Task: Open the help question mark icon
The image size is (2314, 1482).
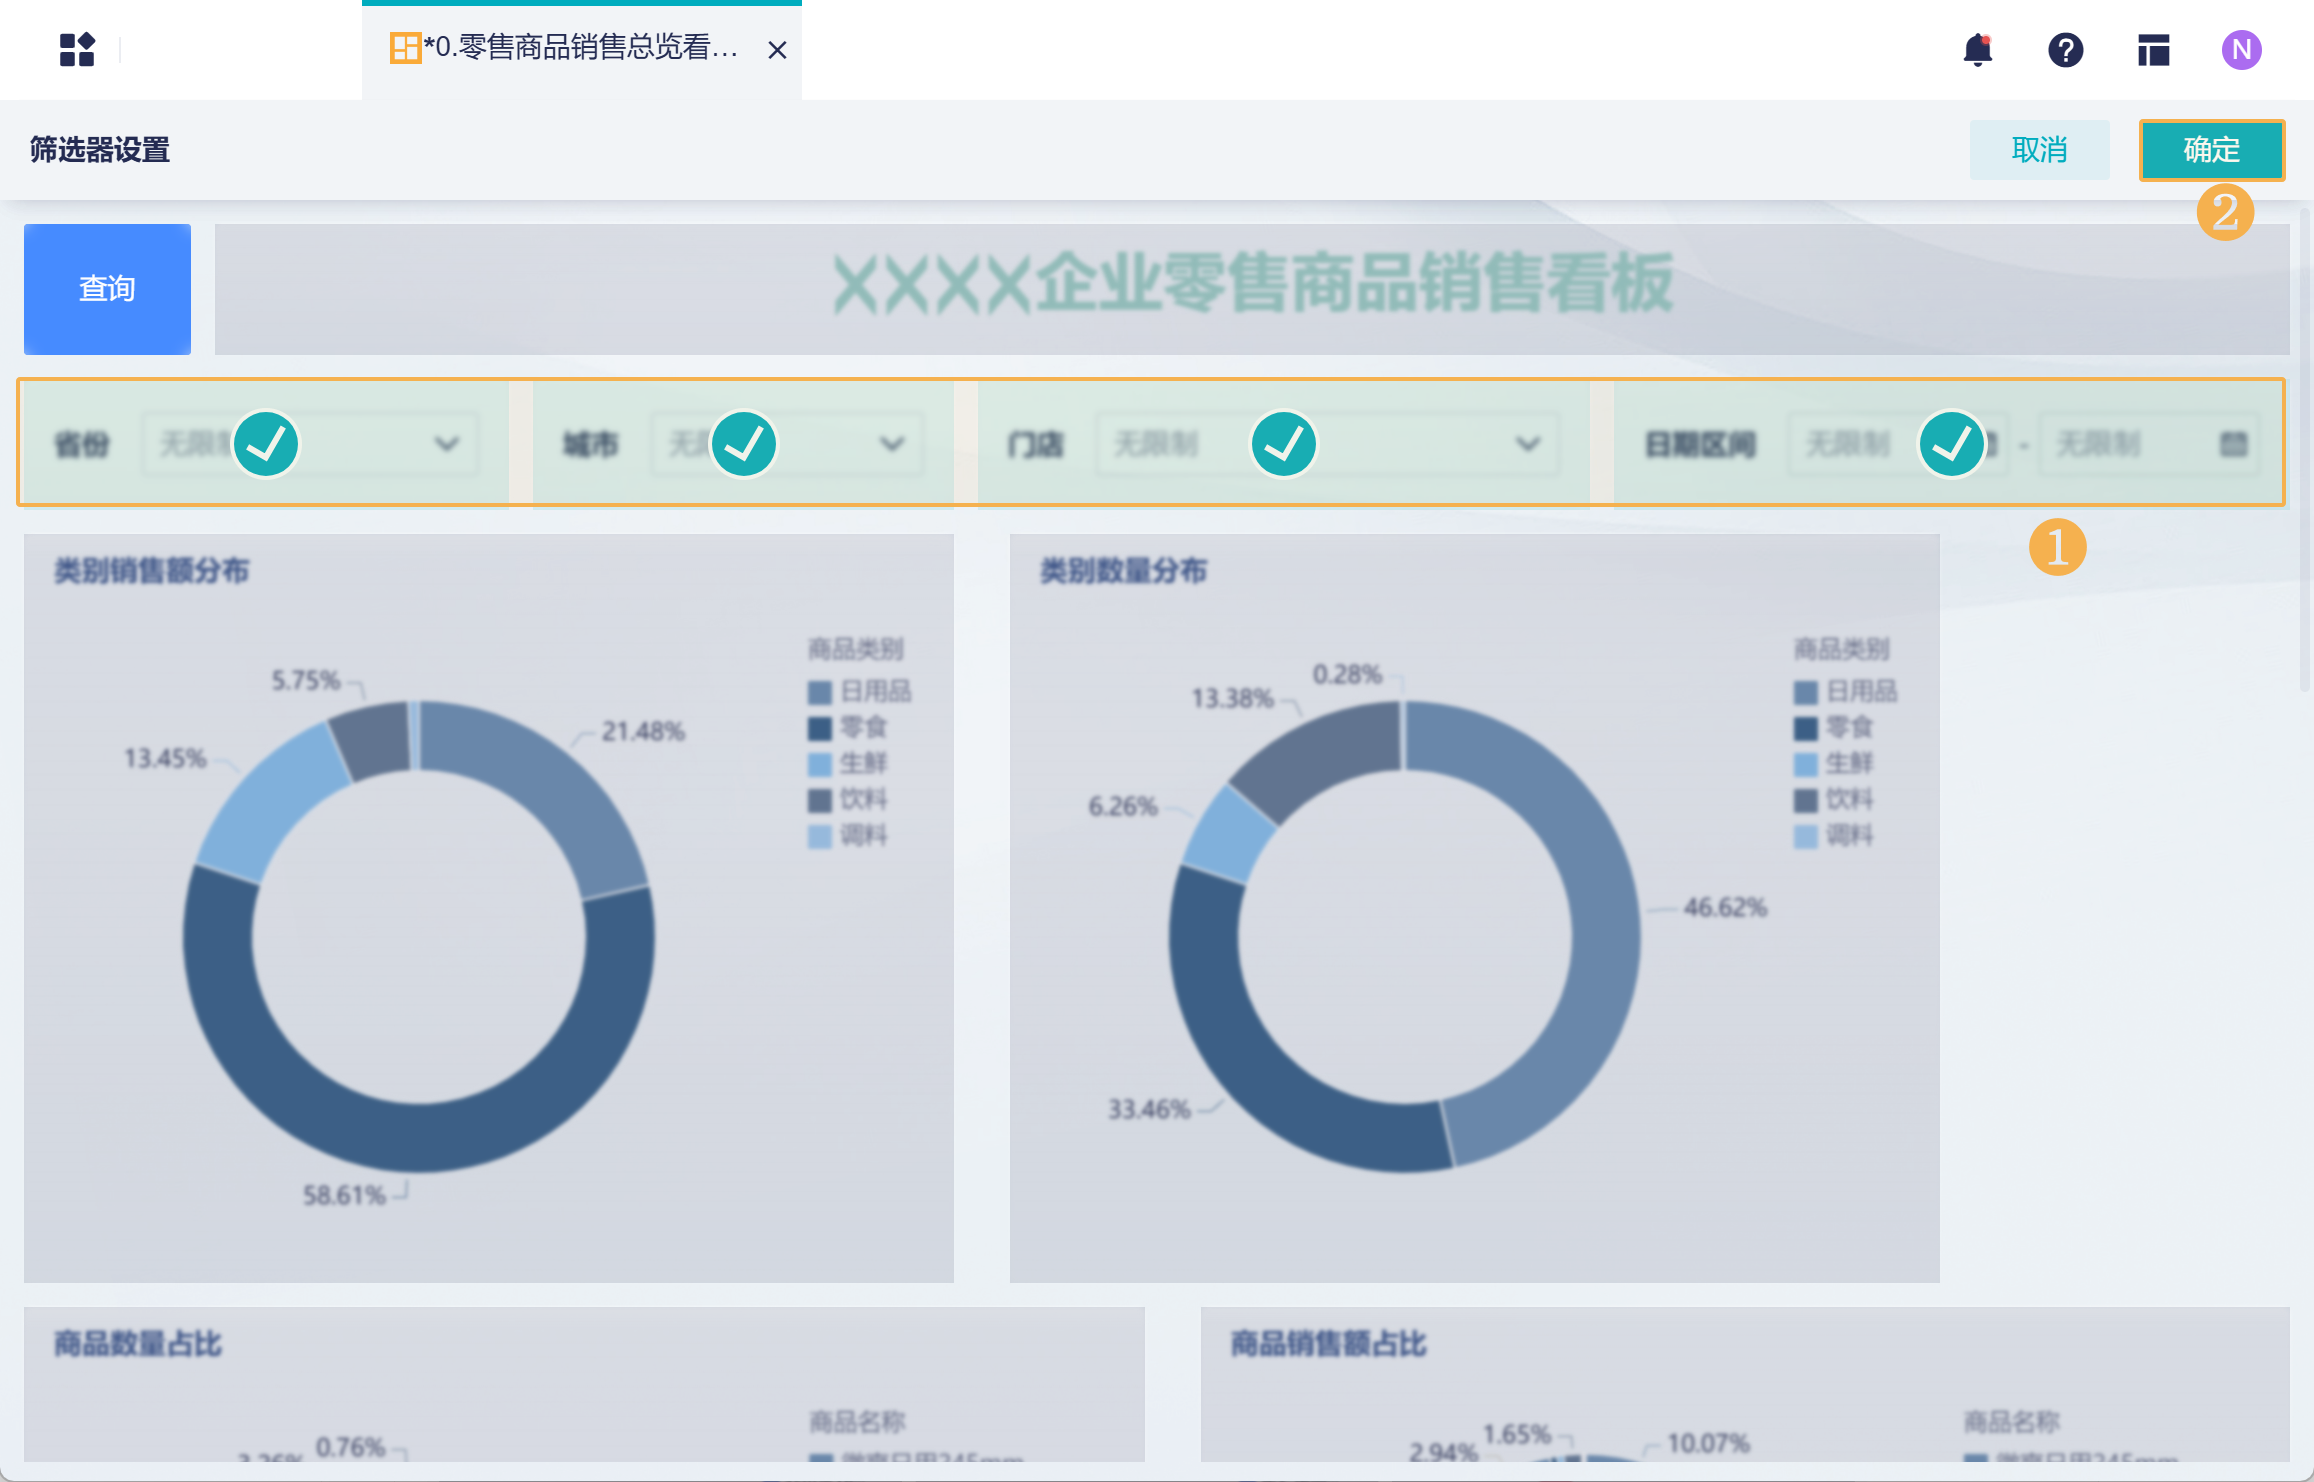Action: (2065, 49)
